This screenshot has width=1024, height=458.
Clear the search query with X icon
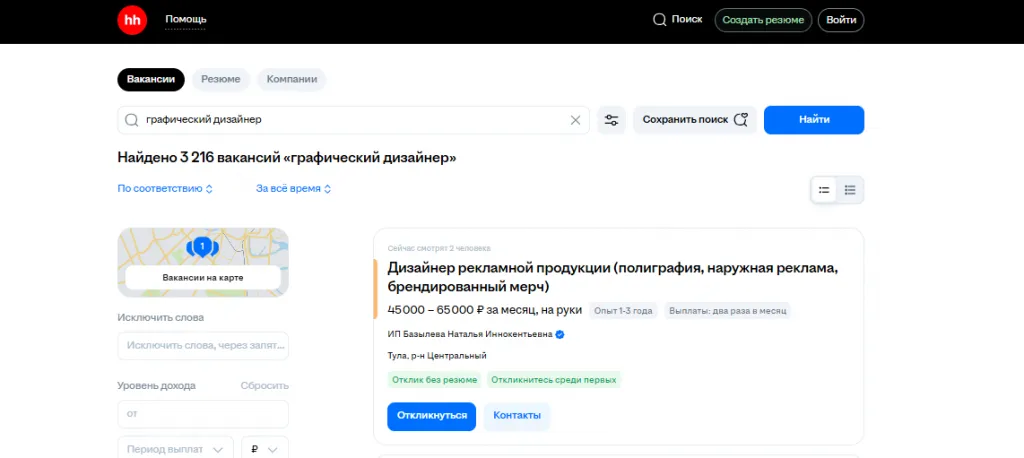click(575, 120)
